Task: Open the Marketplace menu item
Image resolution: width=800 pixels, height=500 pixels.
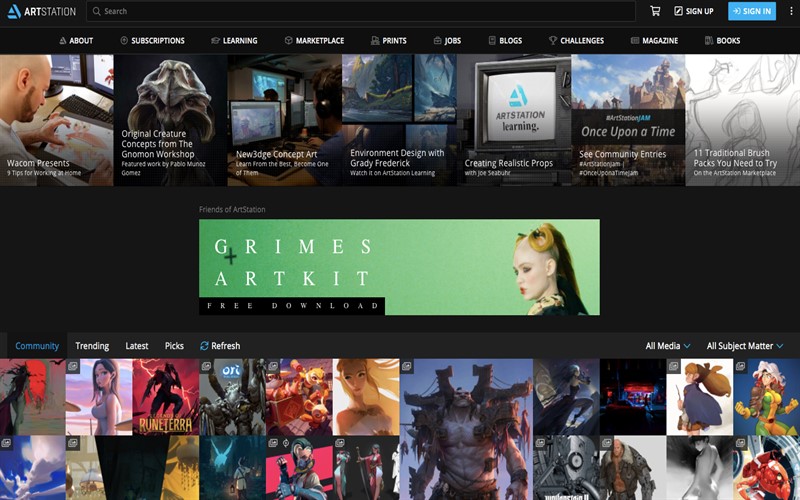Action: (314, 40)
